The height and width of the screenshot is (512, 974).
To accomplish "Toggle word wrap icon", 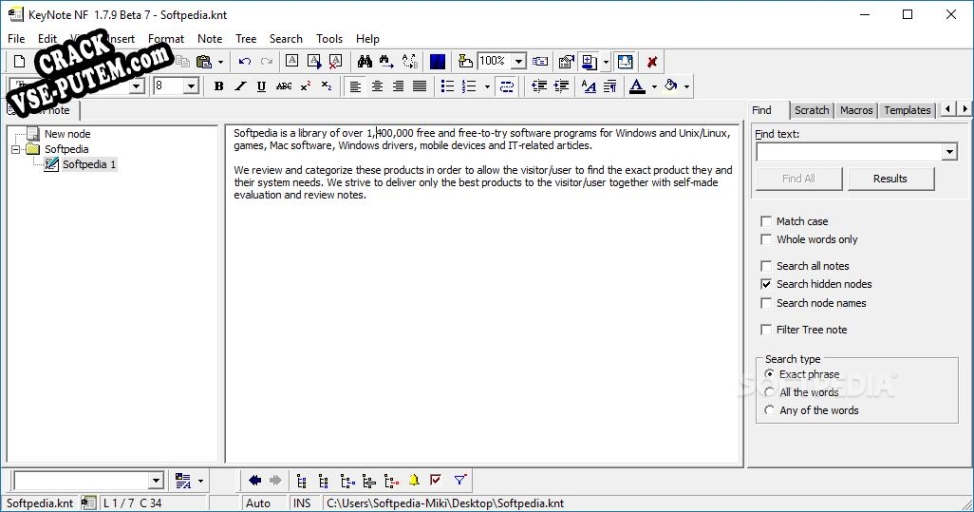I will click(507, 86).
